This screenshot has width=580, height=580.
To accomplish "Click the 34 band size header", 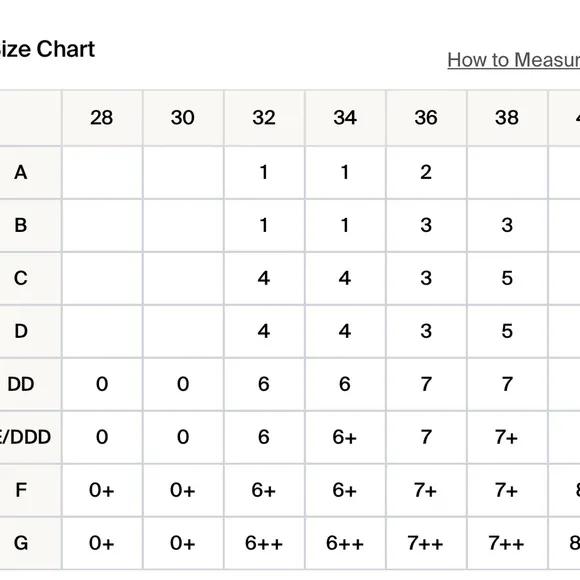I will pyautogui.click(x=345, y=118).
